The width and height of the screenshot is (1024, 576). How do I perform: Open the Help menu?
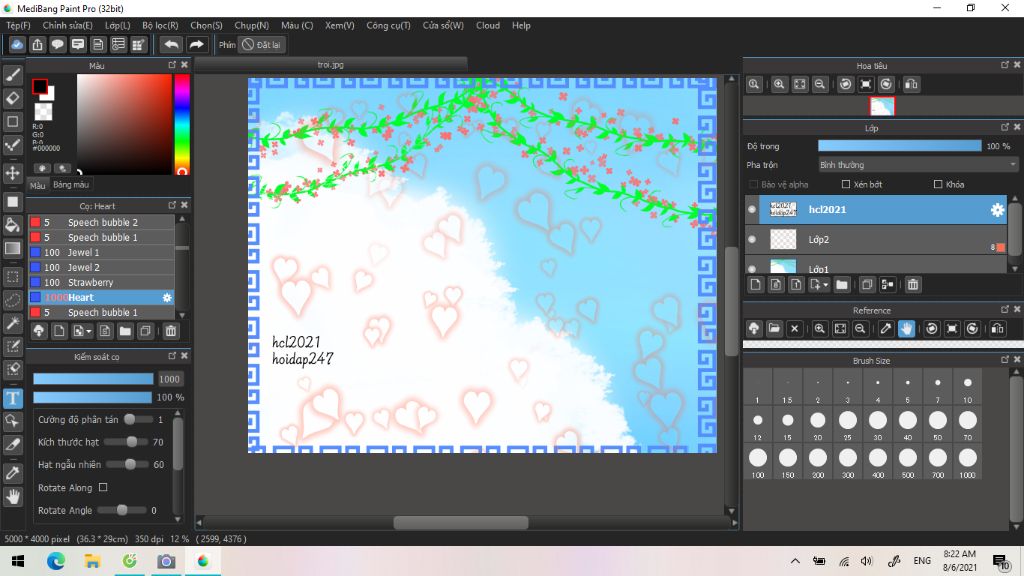[521, 25]
